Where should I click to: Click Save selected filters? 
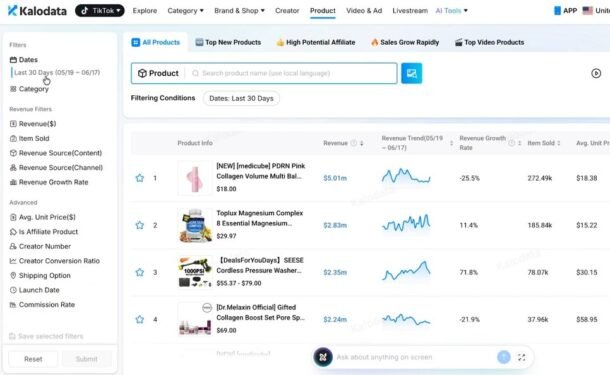pyautogui.click(x=46, y=336)
